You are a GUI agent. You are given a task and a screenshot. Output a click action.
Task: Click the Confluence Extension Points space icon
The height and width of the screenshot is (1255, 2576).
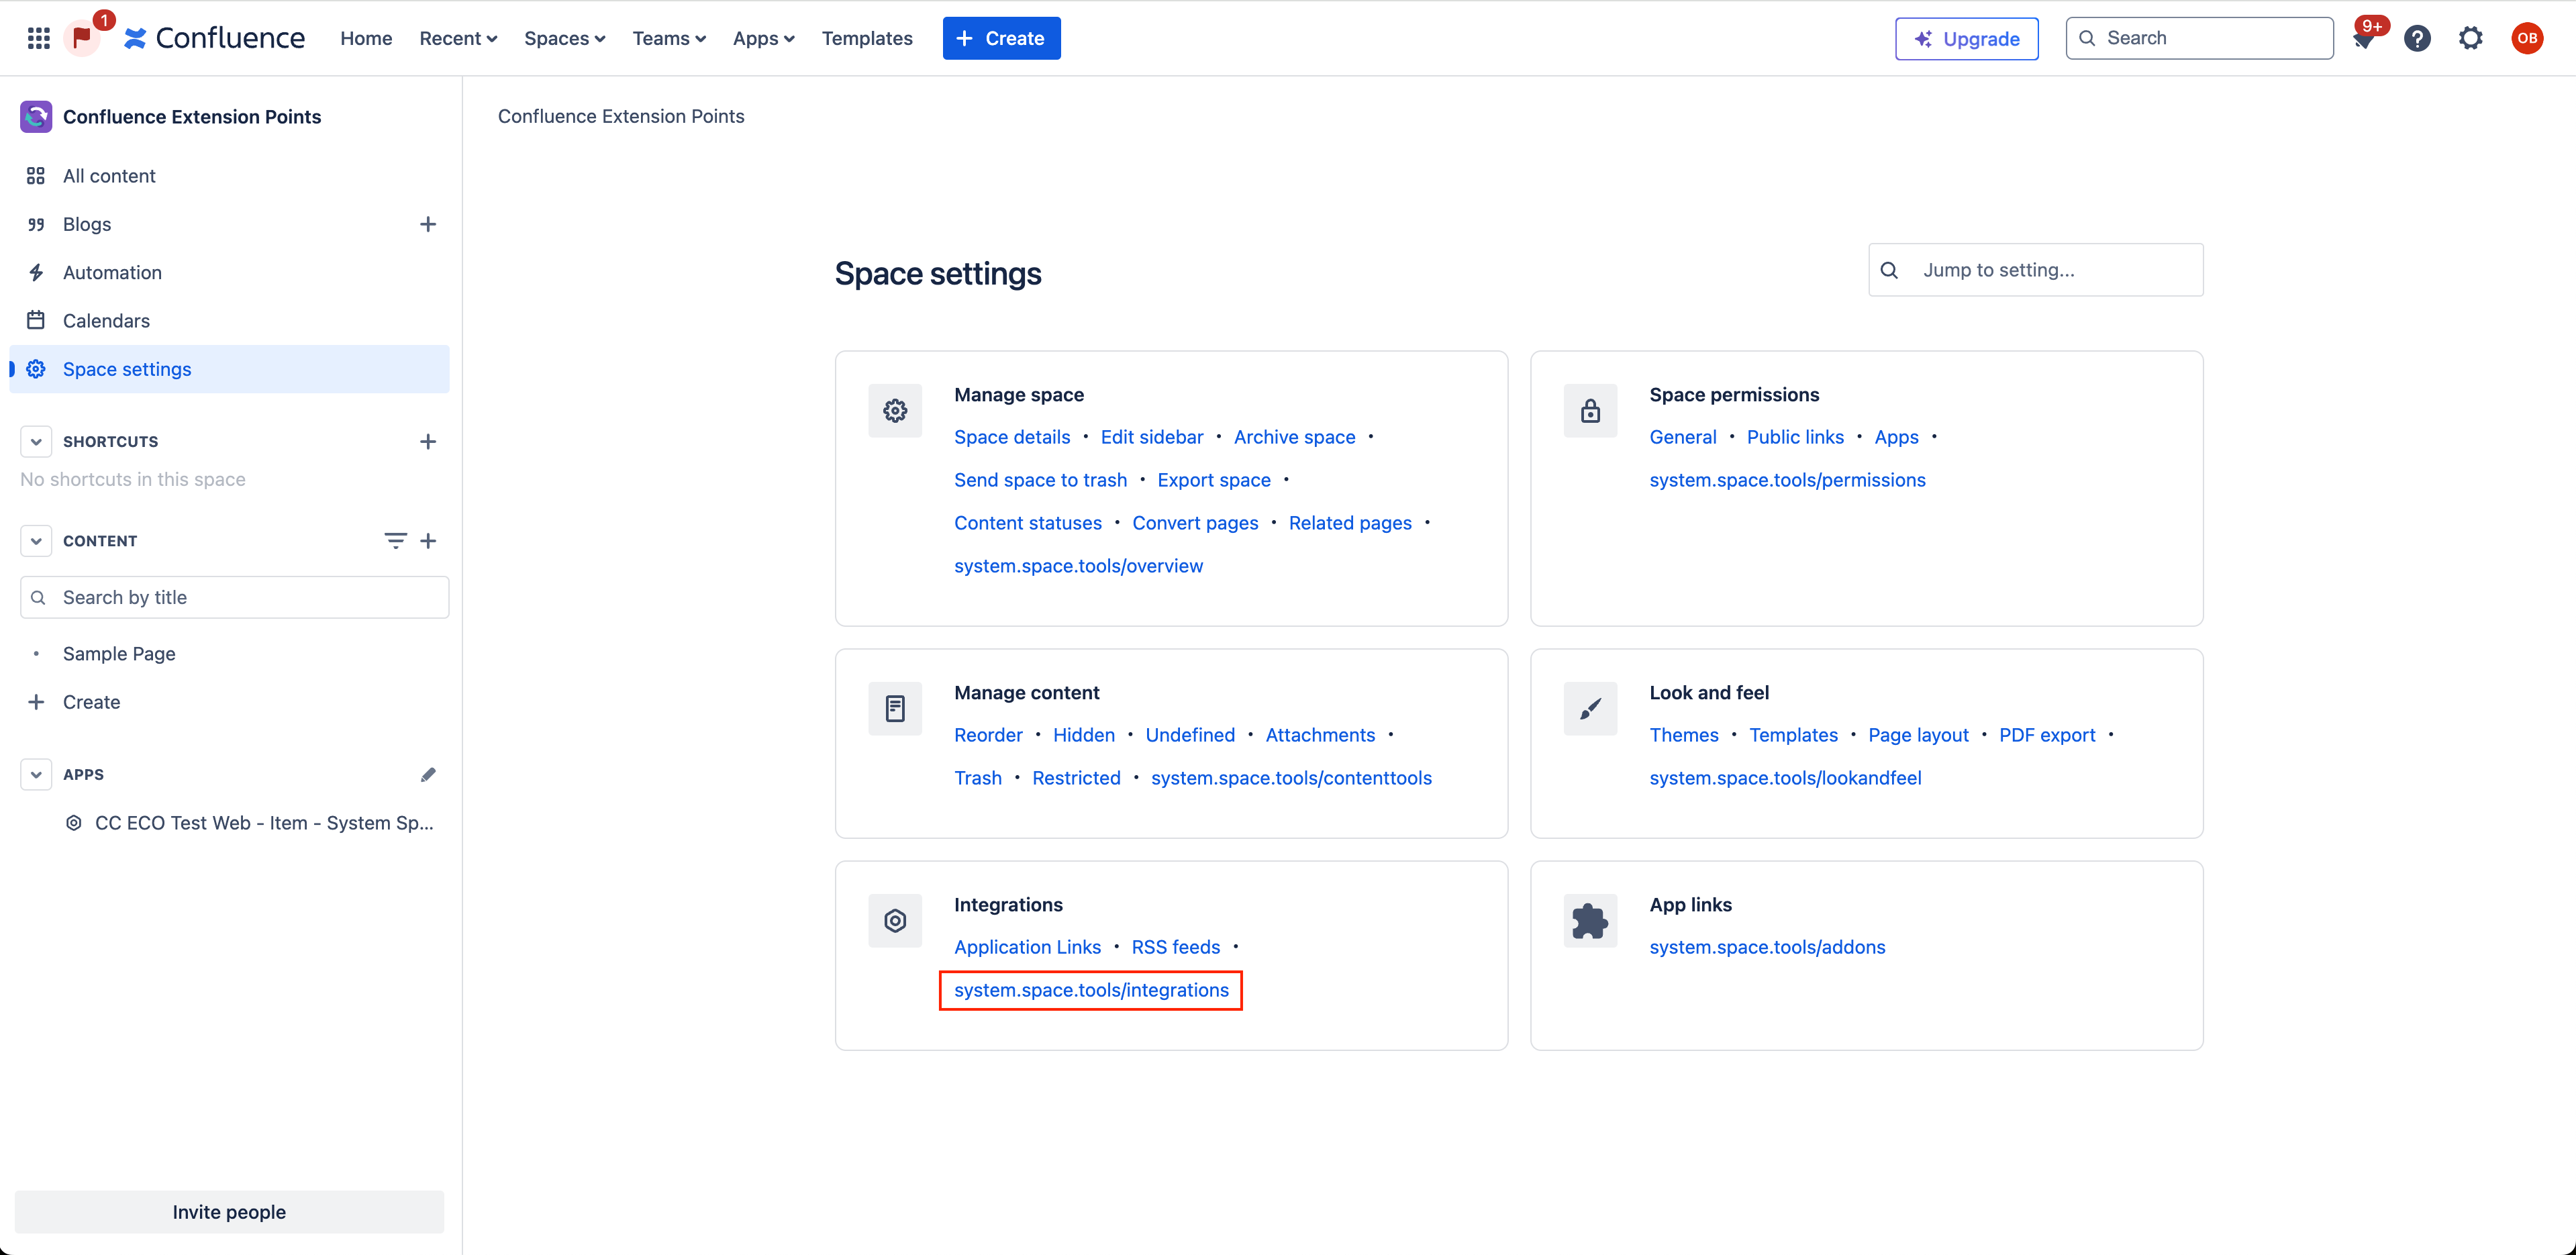click(36, 116)
